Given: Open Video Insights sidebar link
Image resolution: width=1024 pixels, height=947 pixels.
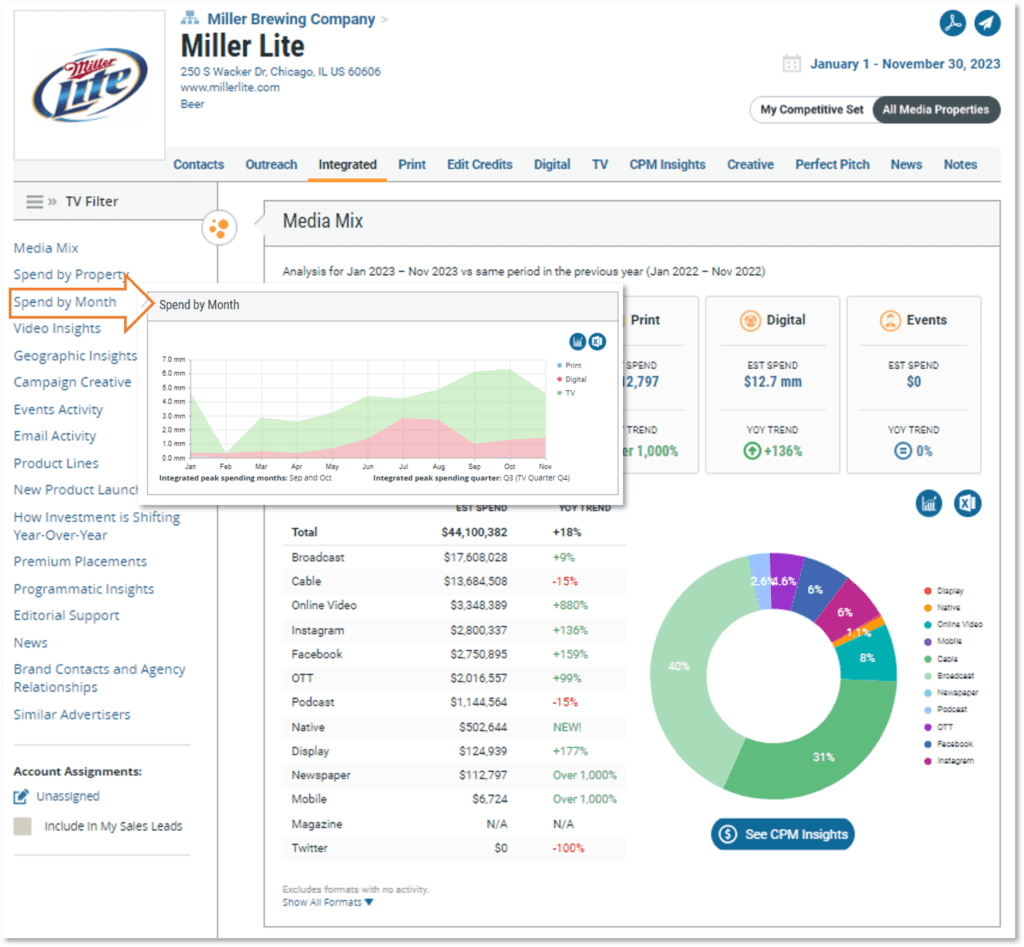Looking at the screenshot, I should (57, 329).
